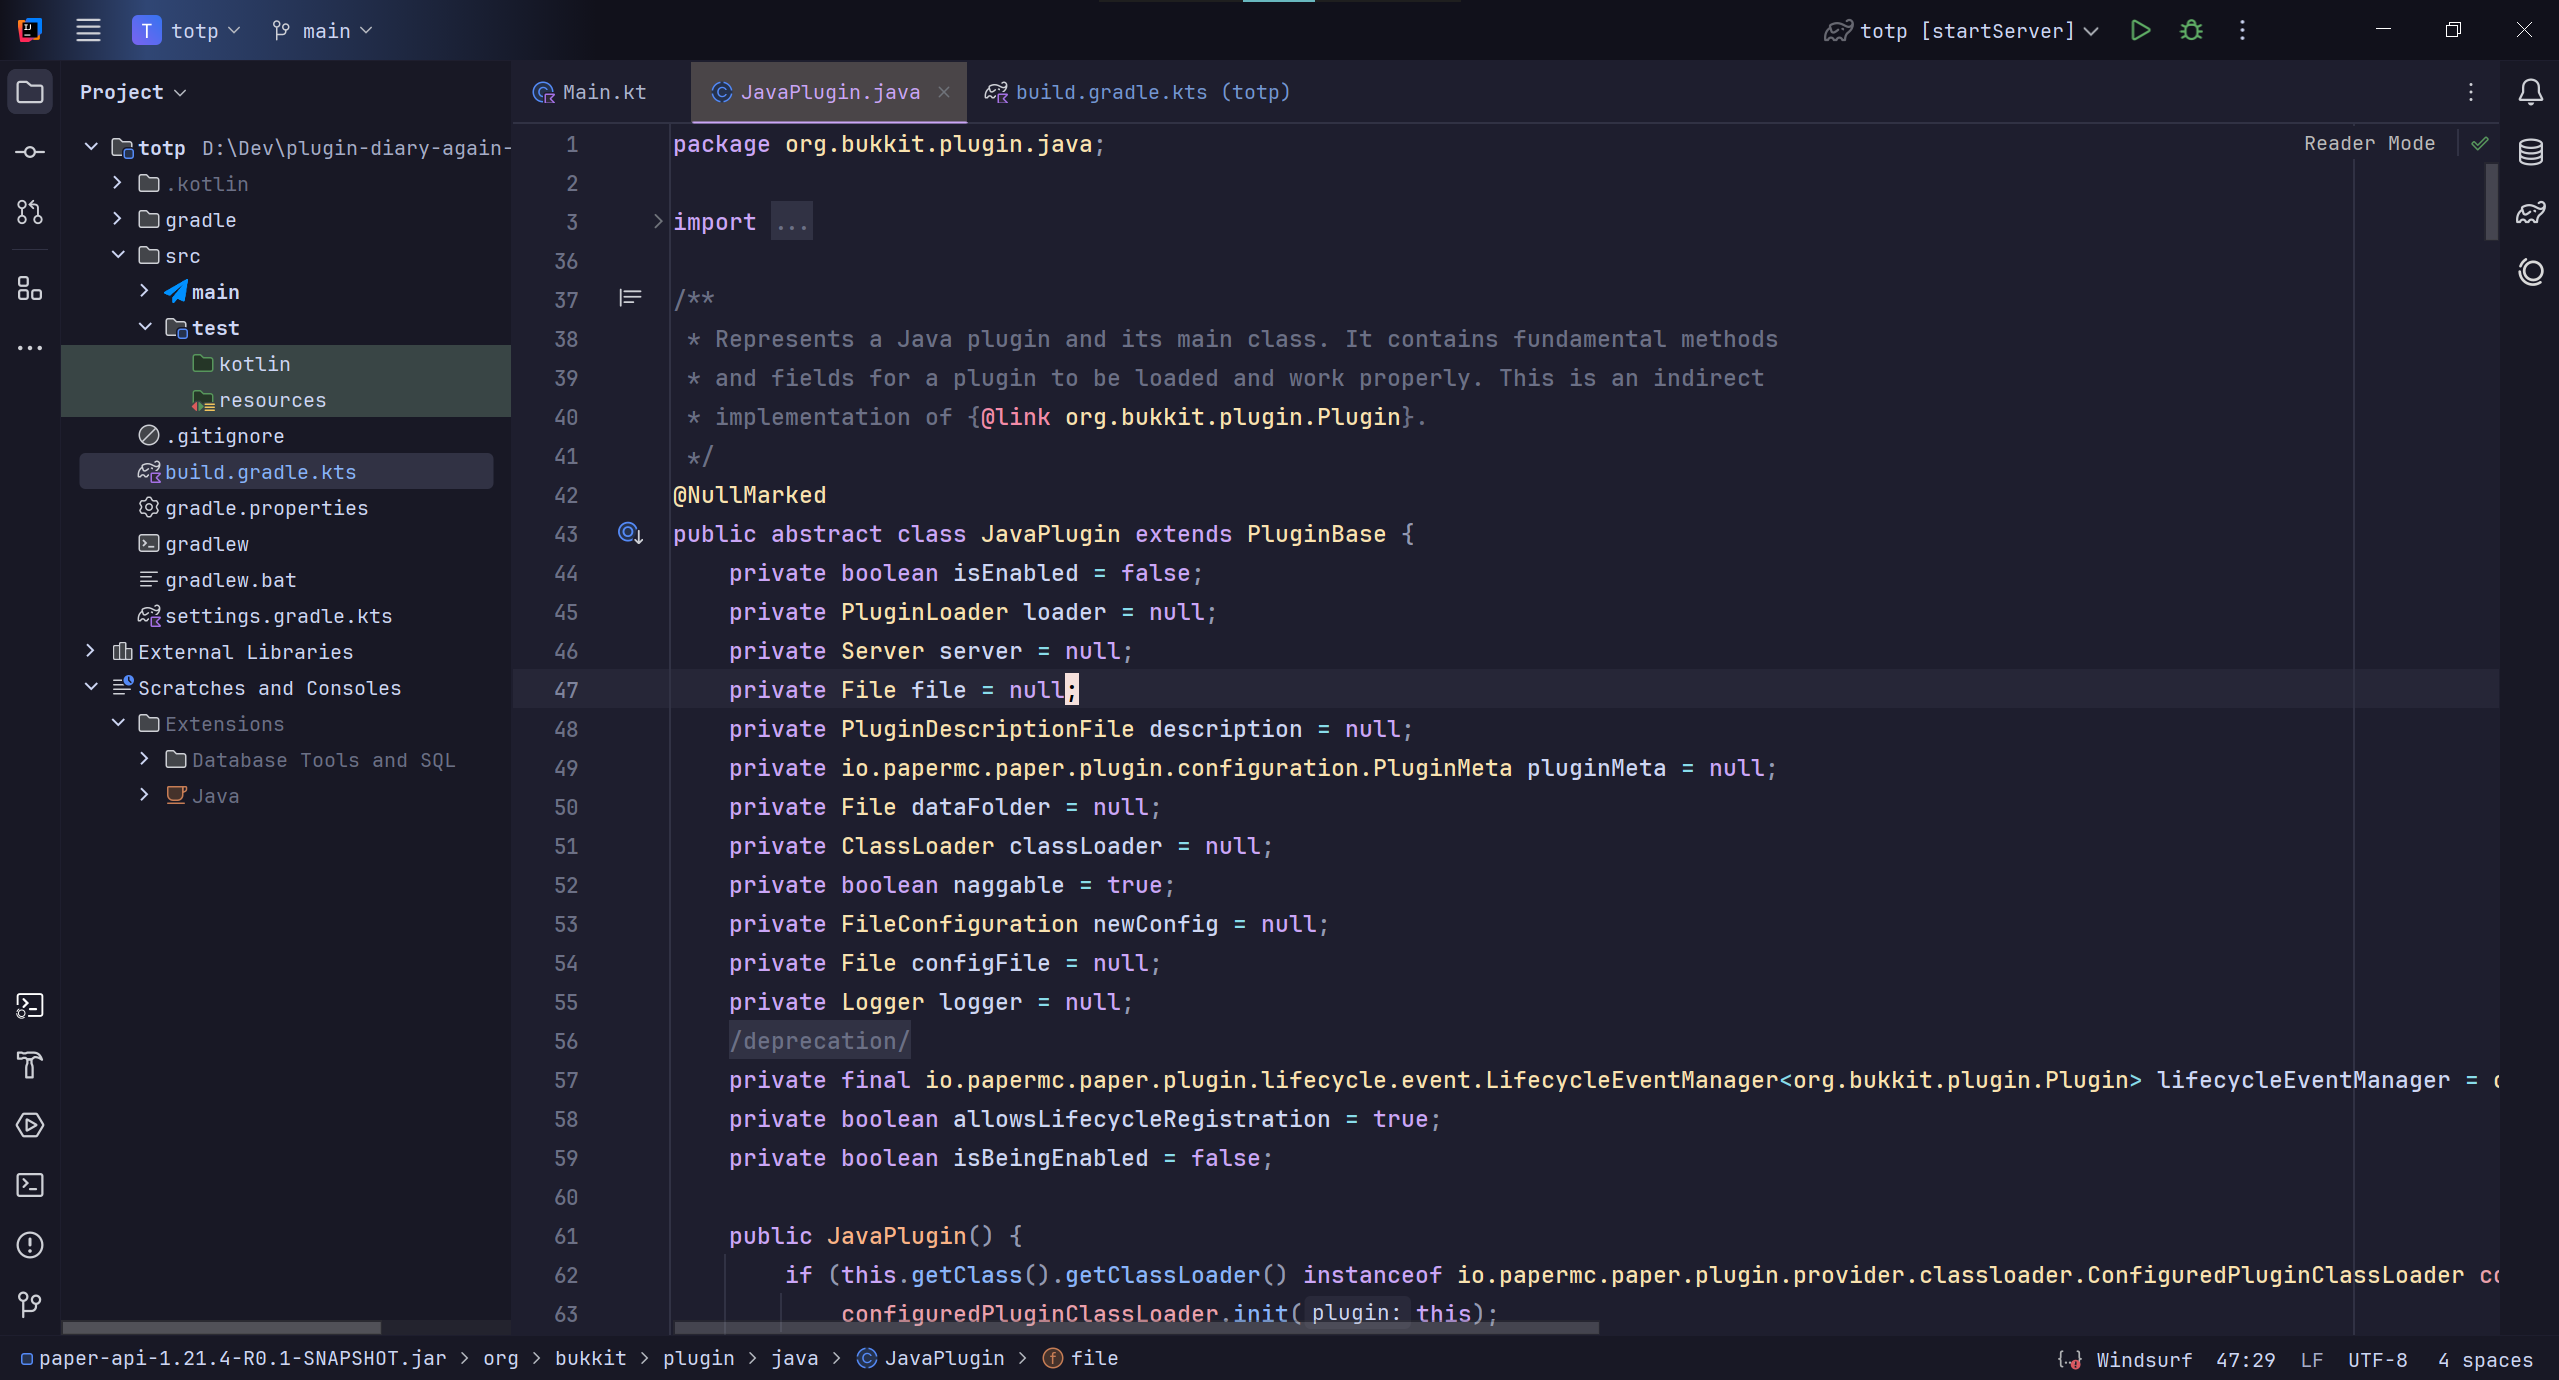Open the Gradle elephant tool window
2559x1380 pixels.
[x=2530, y=212]
